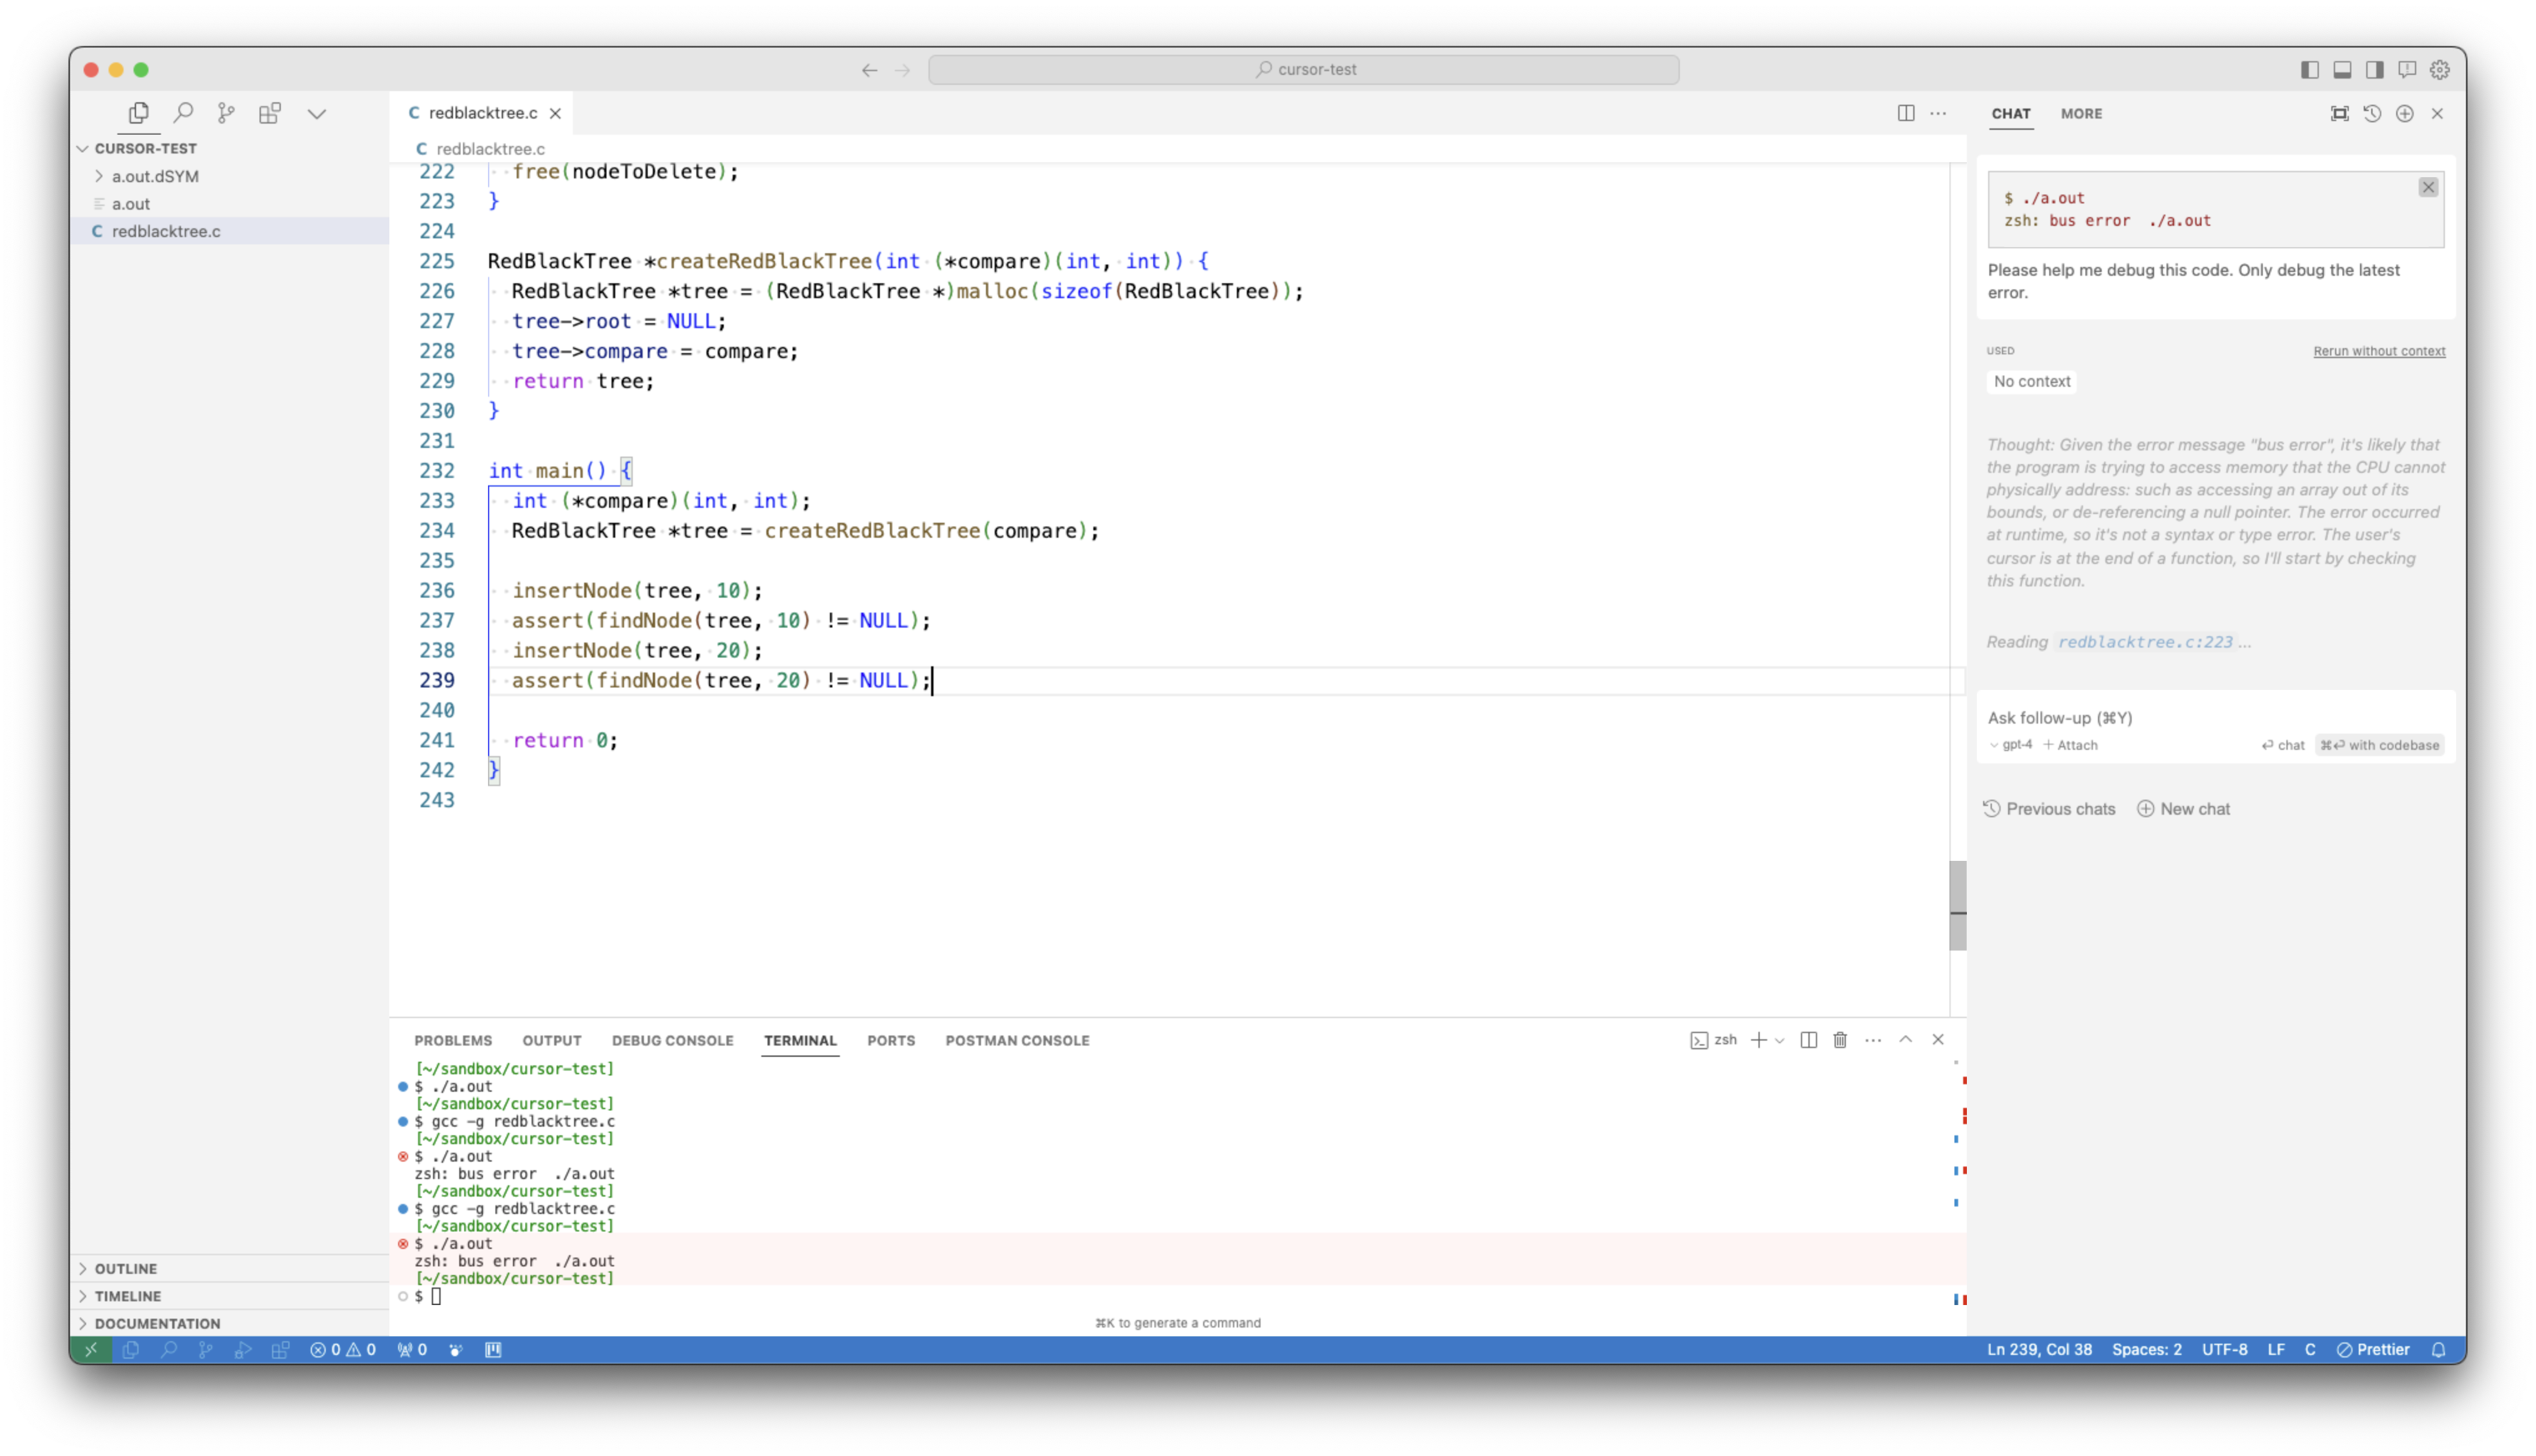
Task: Kill terminal with the trash icon
Action: click(x=1840, y=1040)
